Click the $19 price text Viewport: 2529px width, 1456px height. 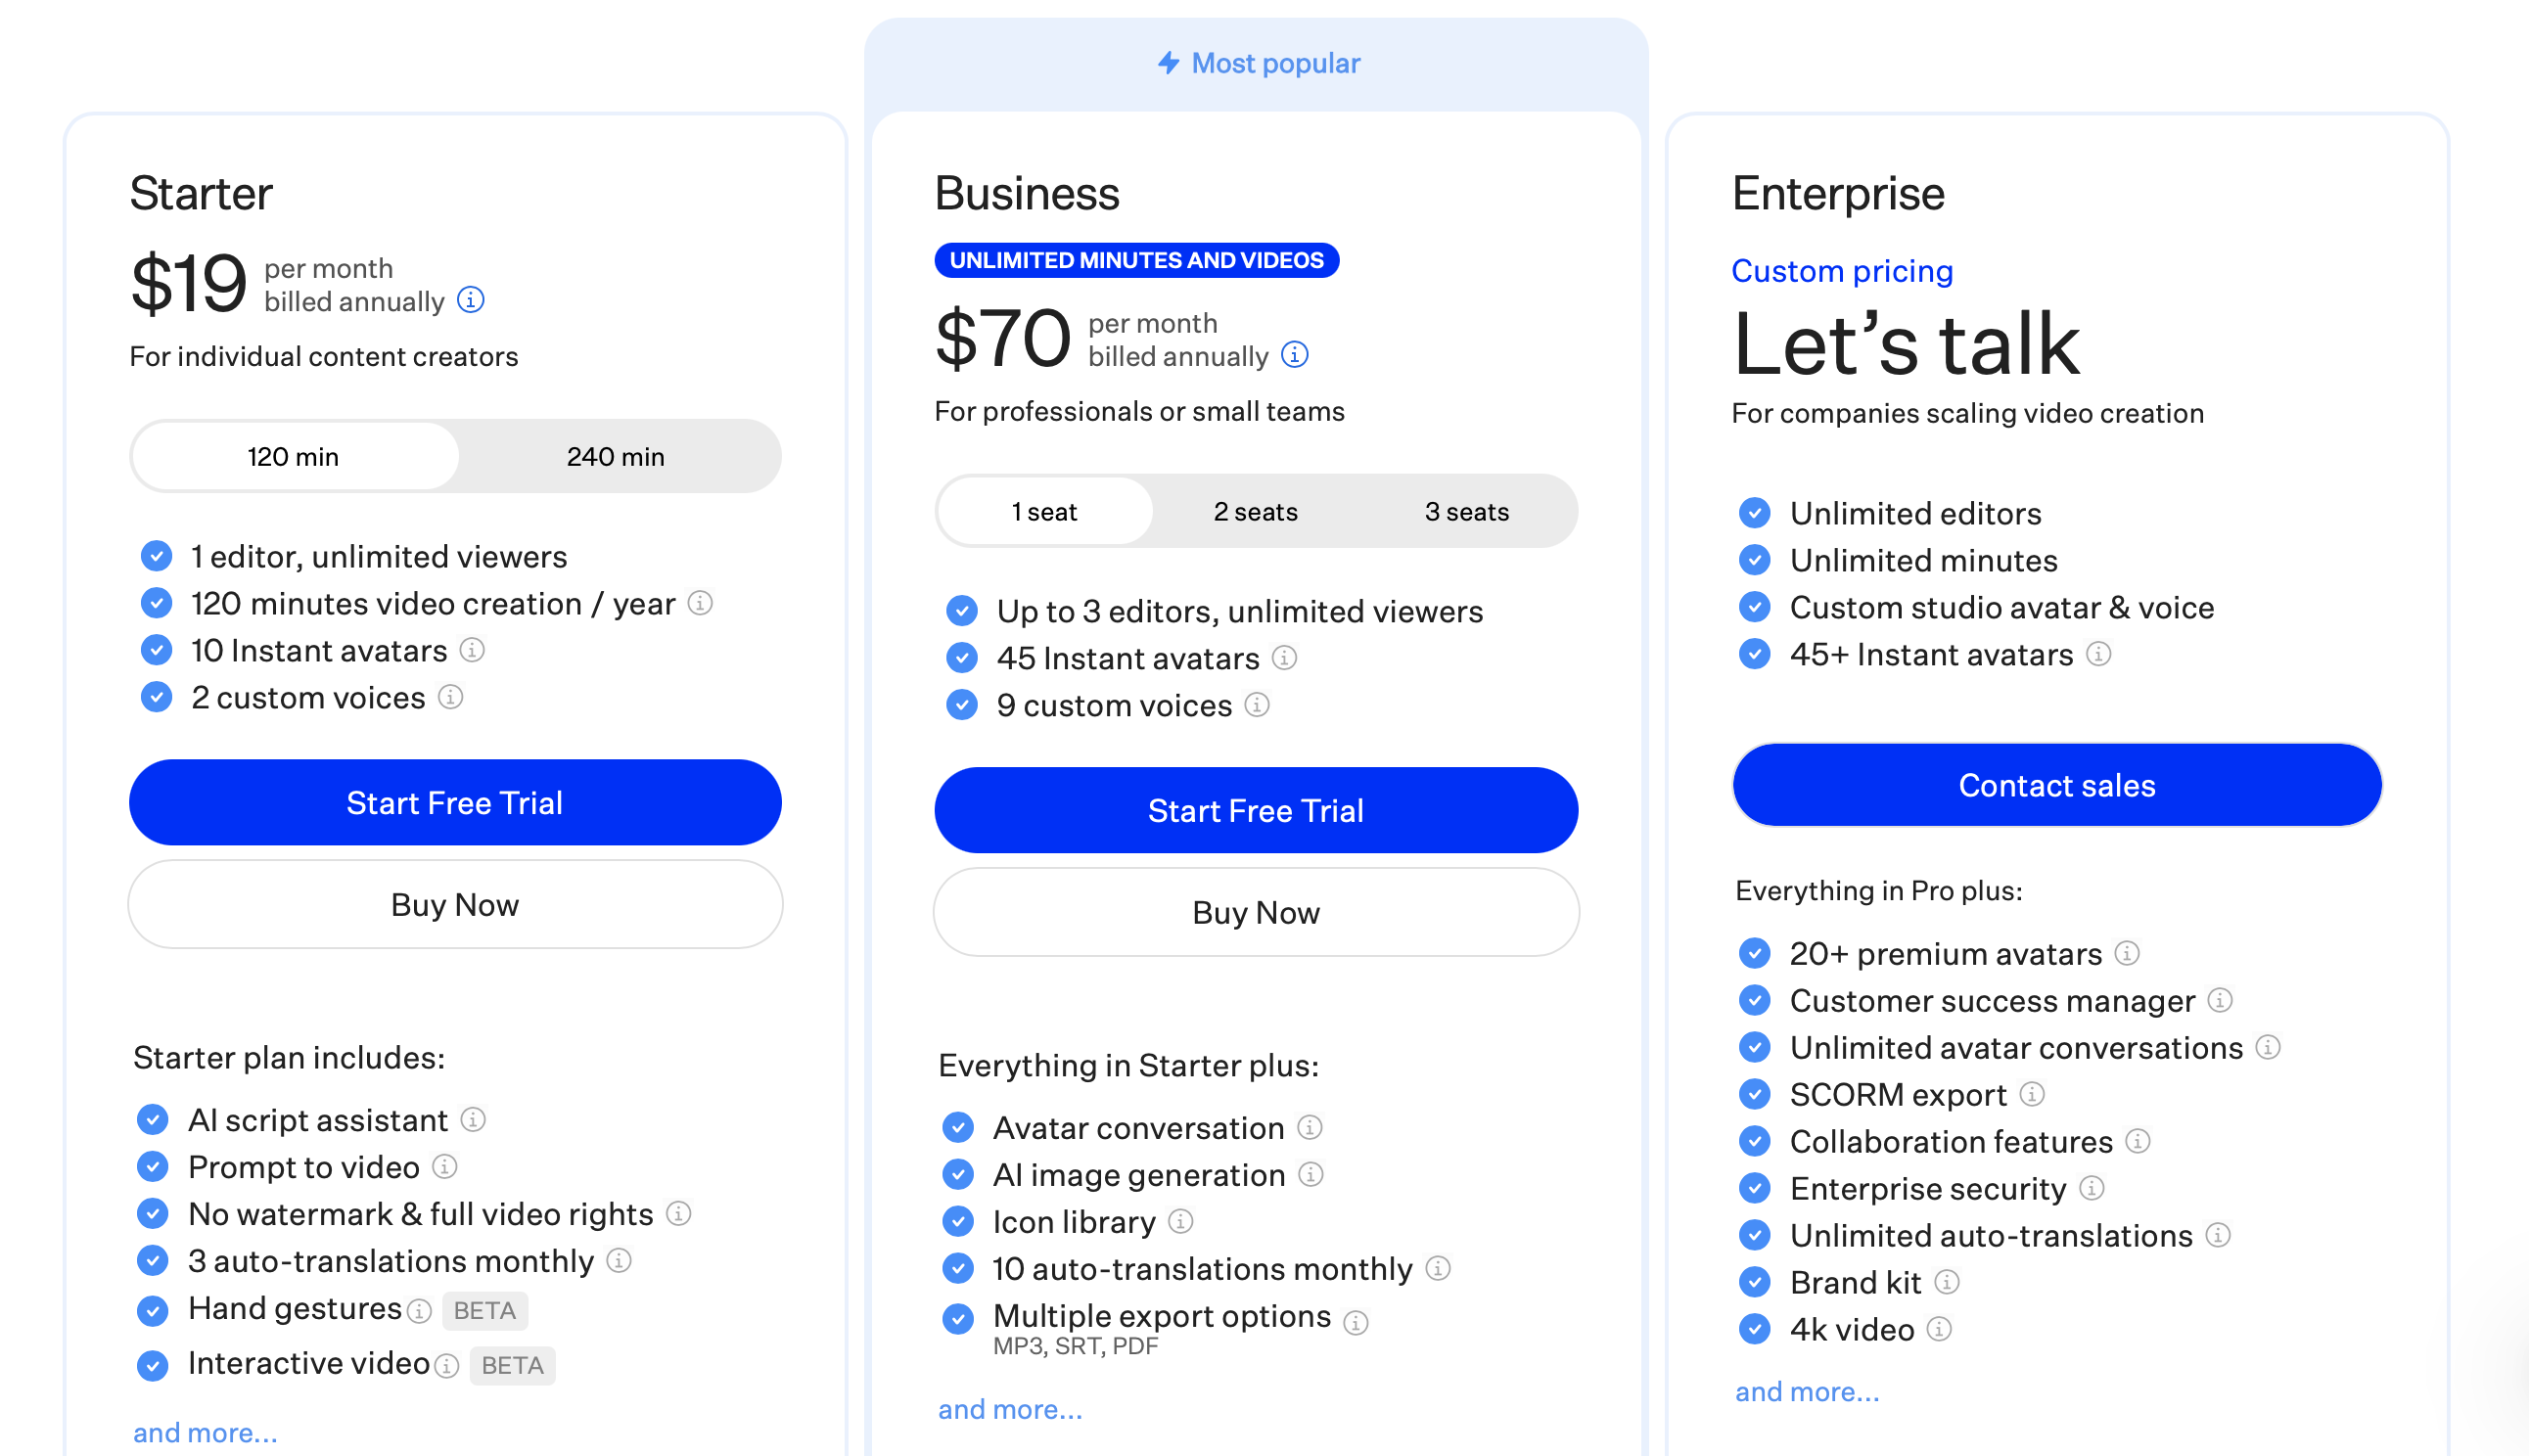tap(189, 284)
